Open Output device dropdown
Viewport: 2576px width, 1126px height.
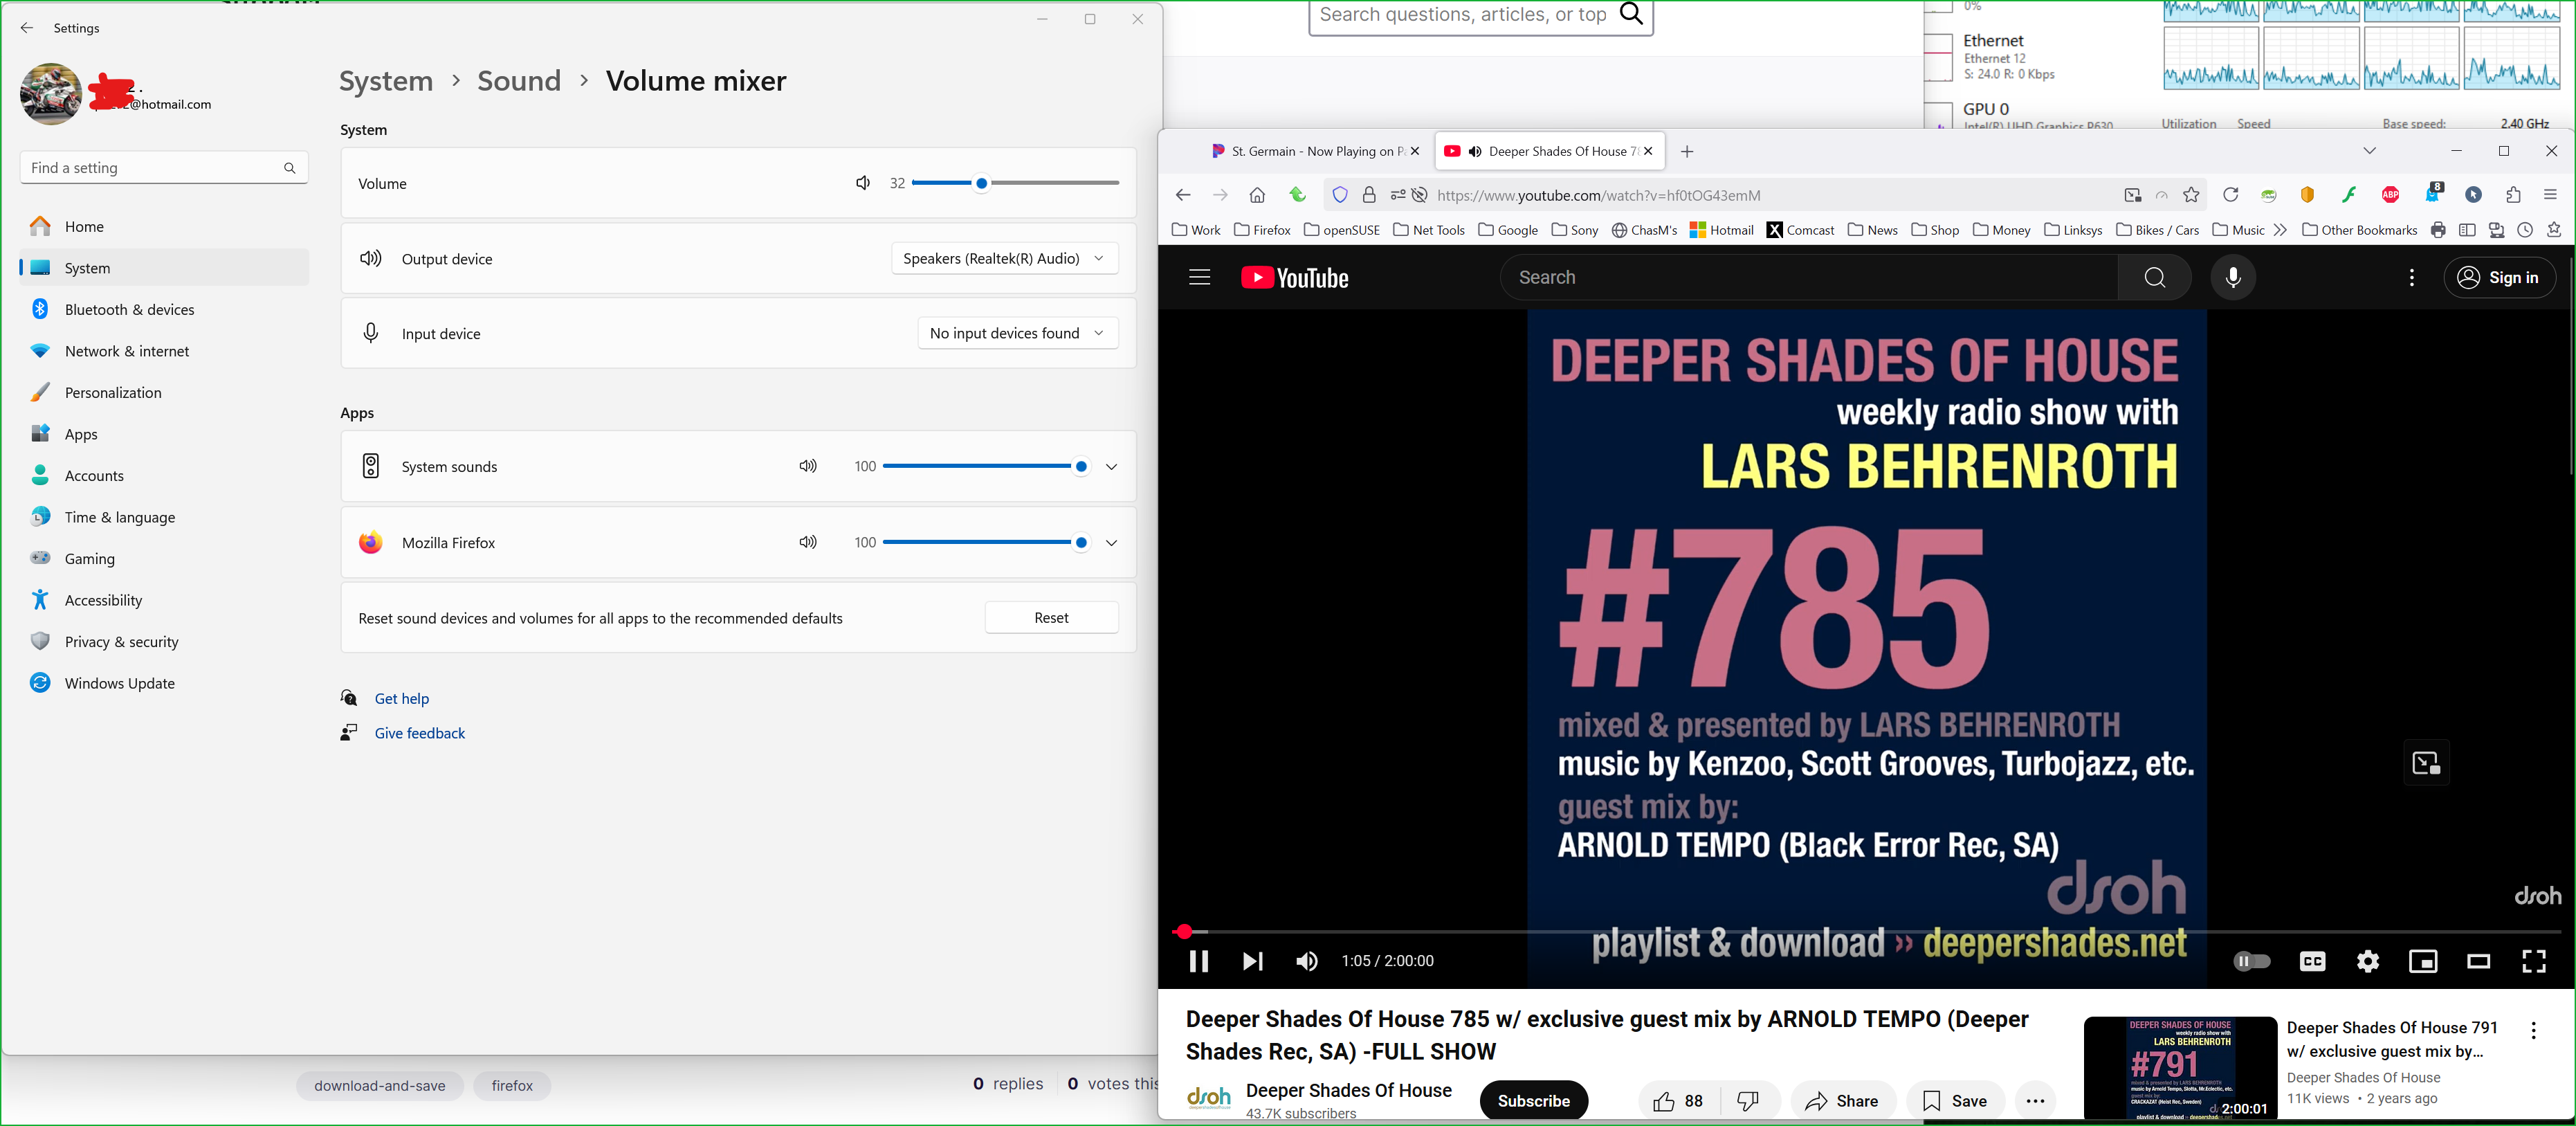click(1004, 258)
